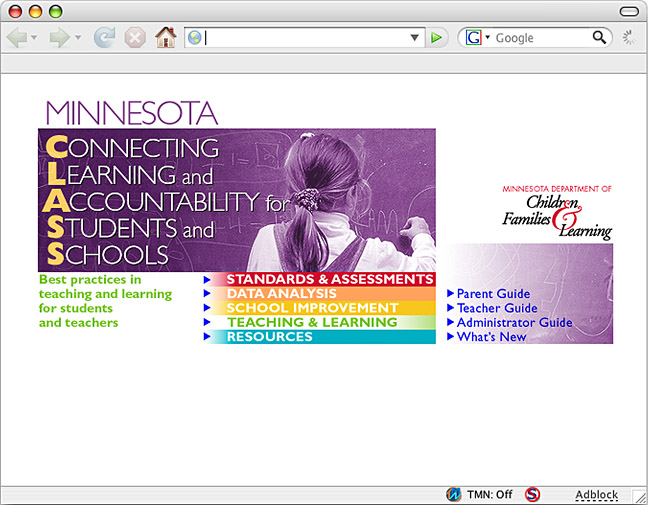Click the arrow bullet before Teacher Guide
Screen dimensions: 648x505
click(x=450, y=308)
